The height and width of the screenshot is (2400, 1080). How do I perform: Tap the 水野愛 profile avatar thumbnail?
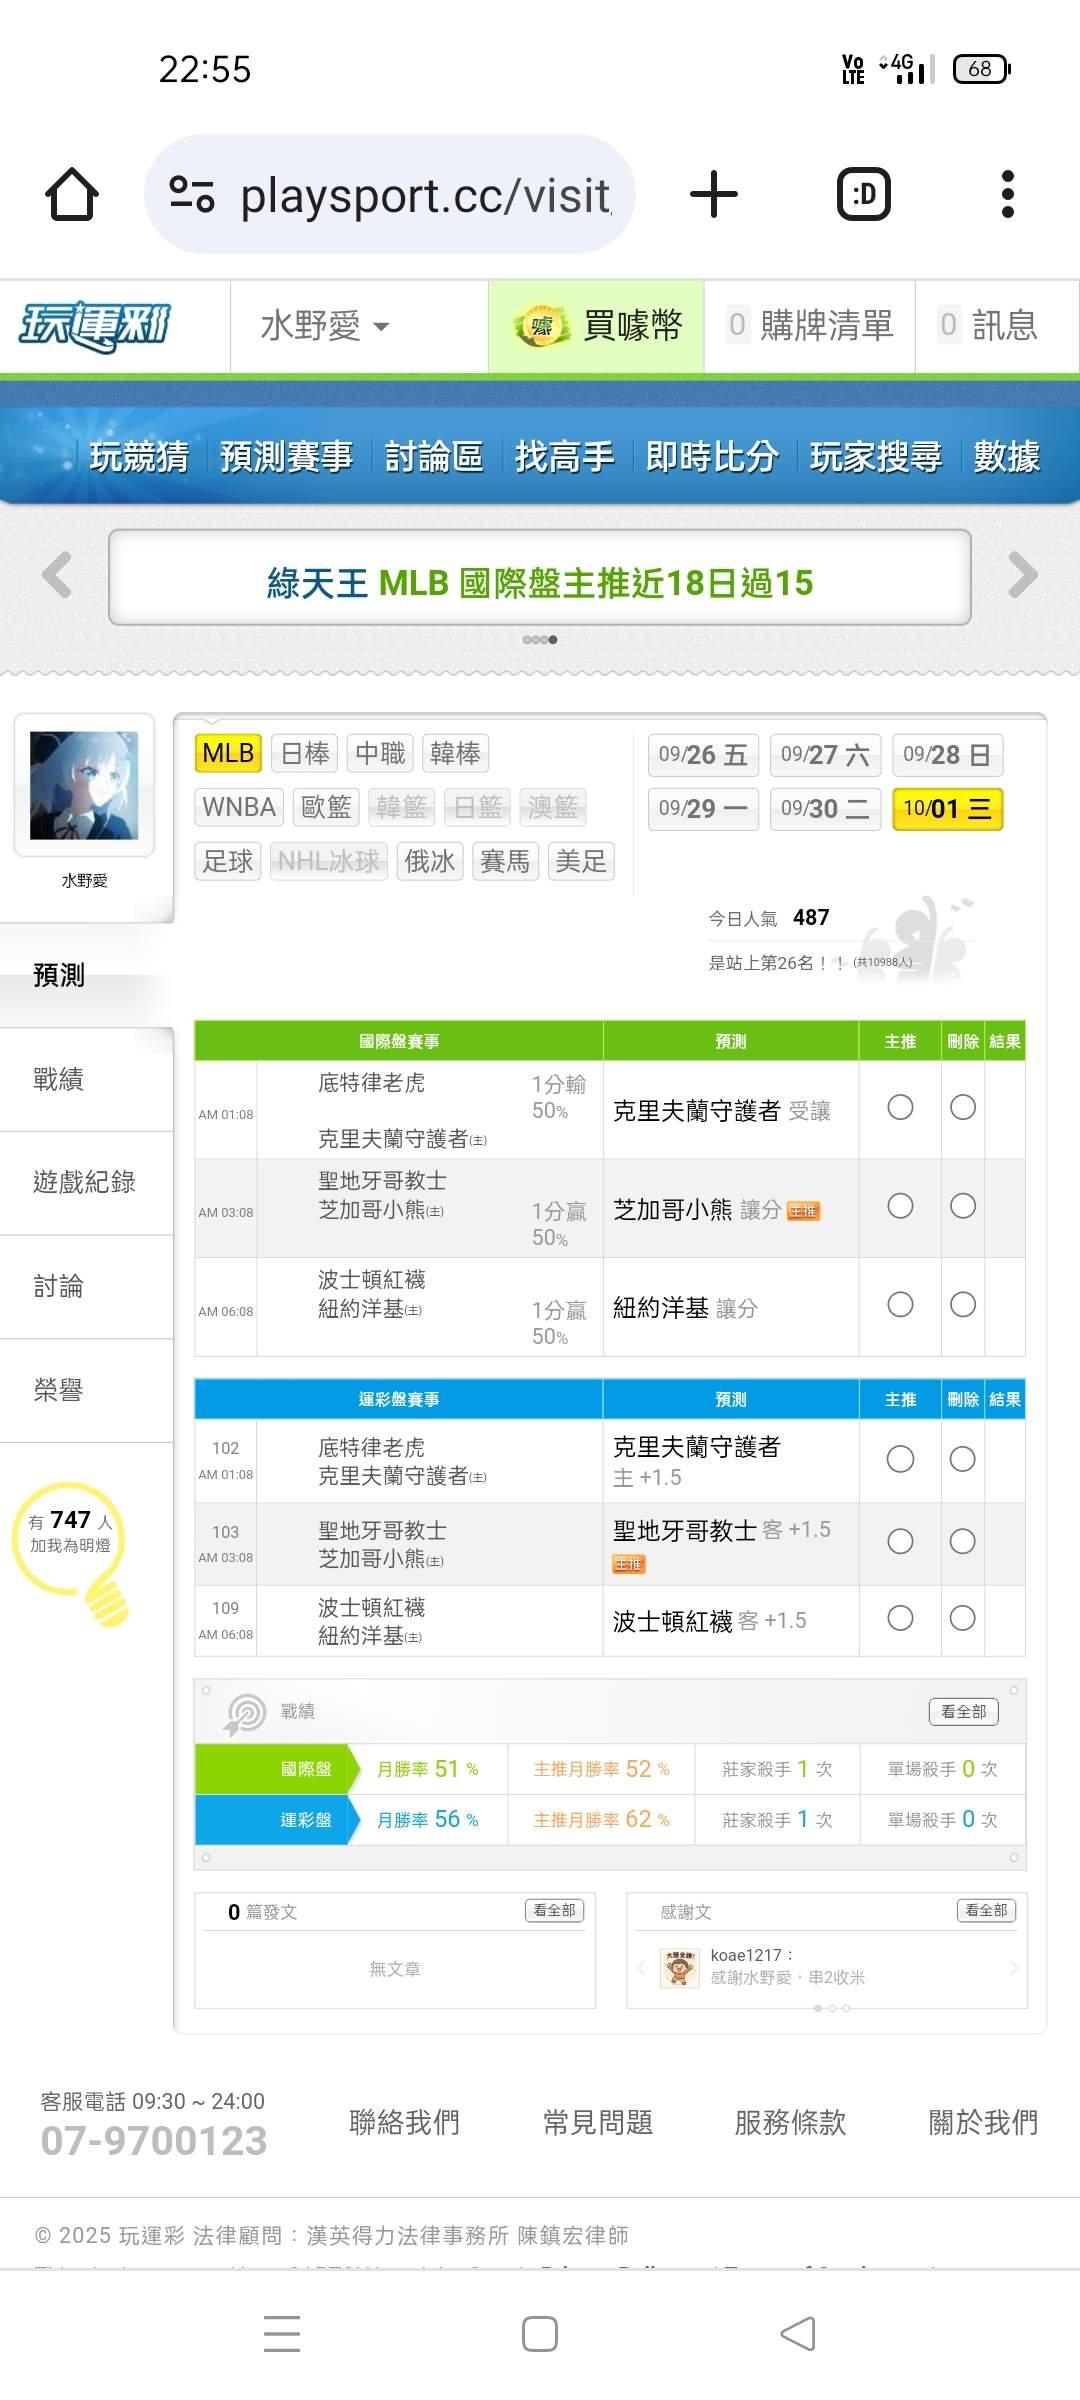click(84, 785)
